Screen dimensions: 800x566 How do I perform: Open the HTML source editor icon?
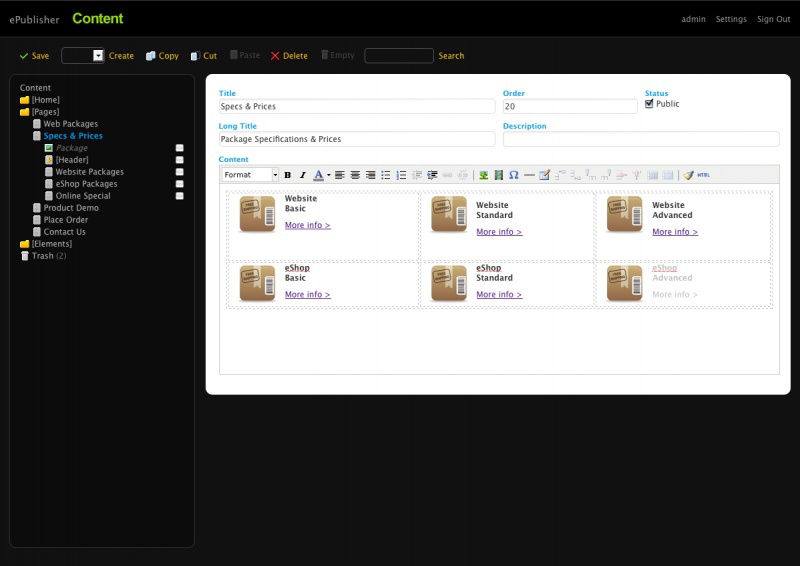click(703, 175)
